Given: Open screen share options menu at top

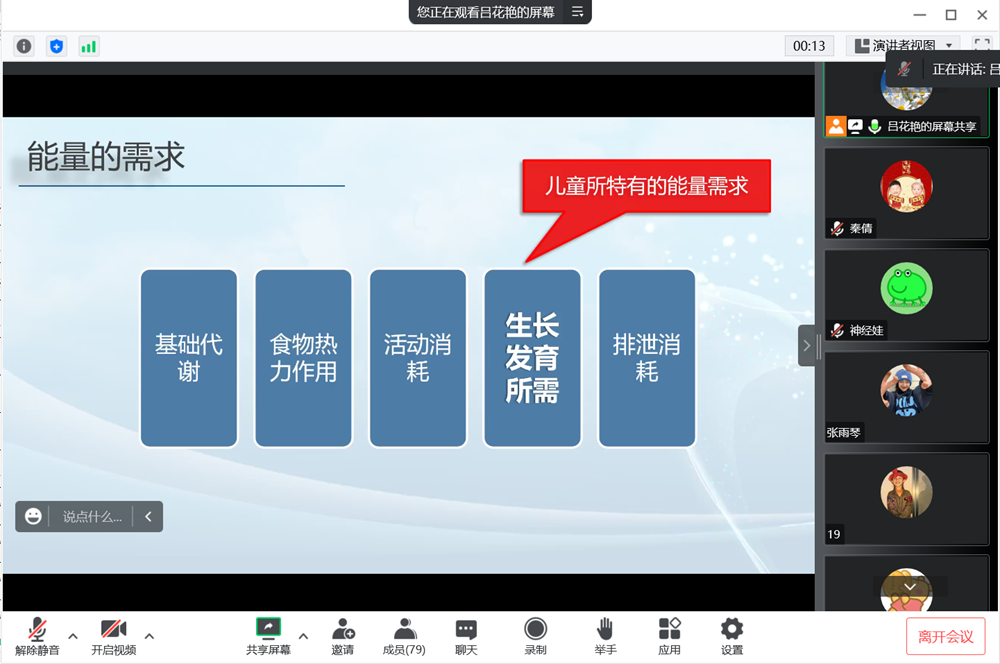Looking at the screenshot, I should (x=577, y=12).
